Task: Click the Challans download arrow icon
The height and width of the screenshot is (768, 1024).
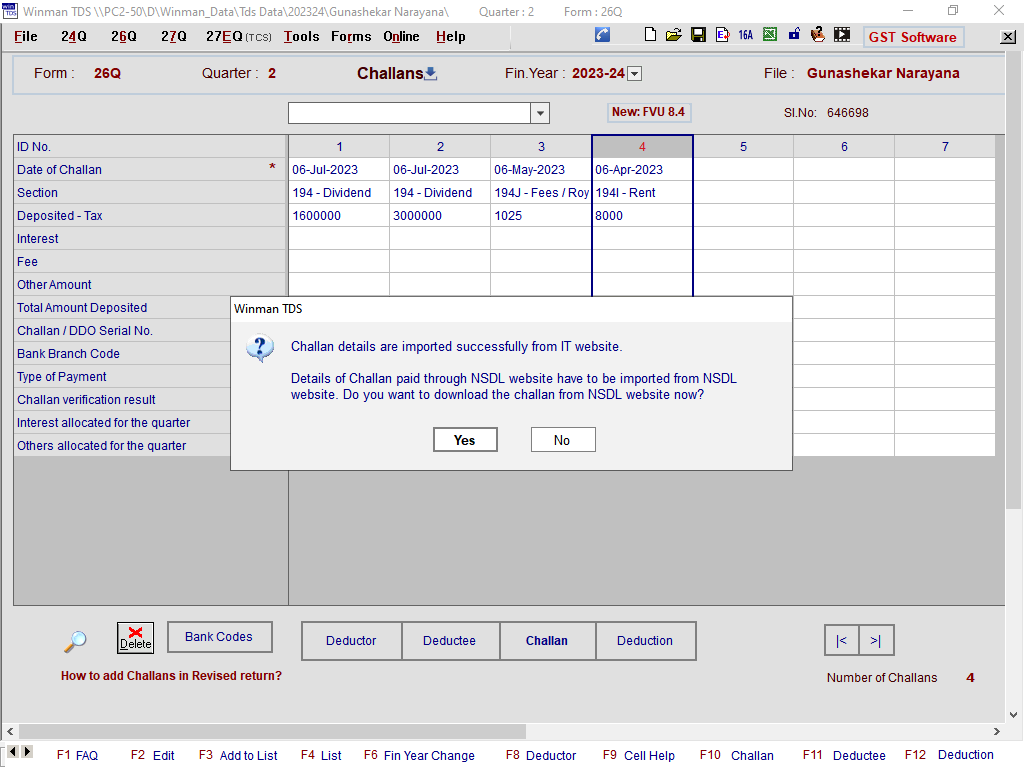Action: pyautogui.click(x=431, y=73)
